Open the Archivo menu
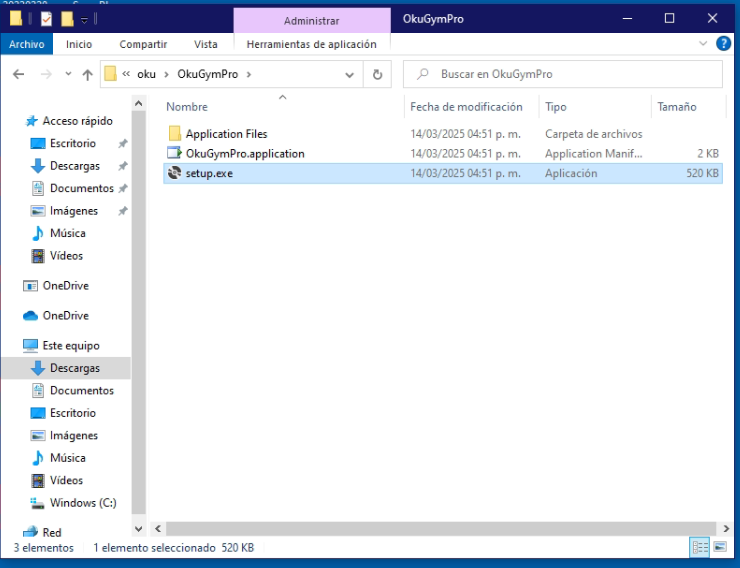Image resolution: width=740 pixels, height=568 pixels. pos(26,44)
